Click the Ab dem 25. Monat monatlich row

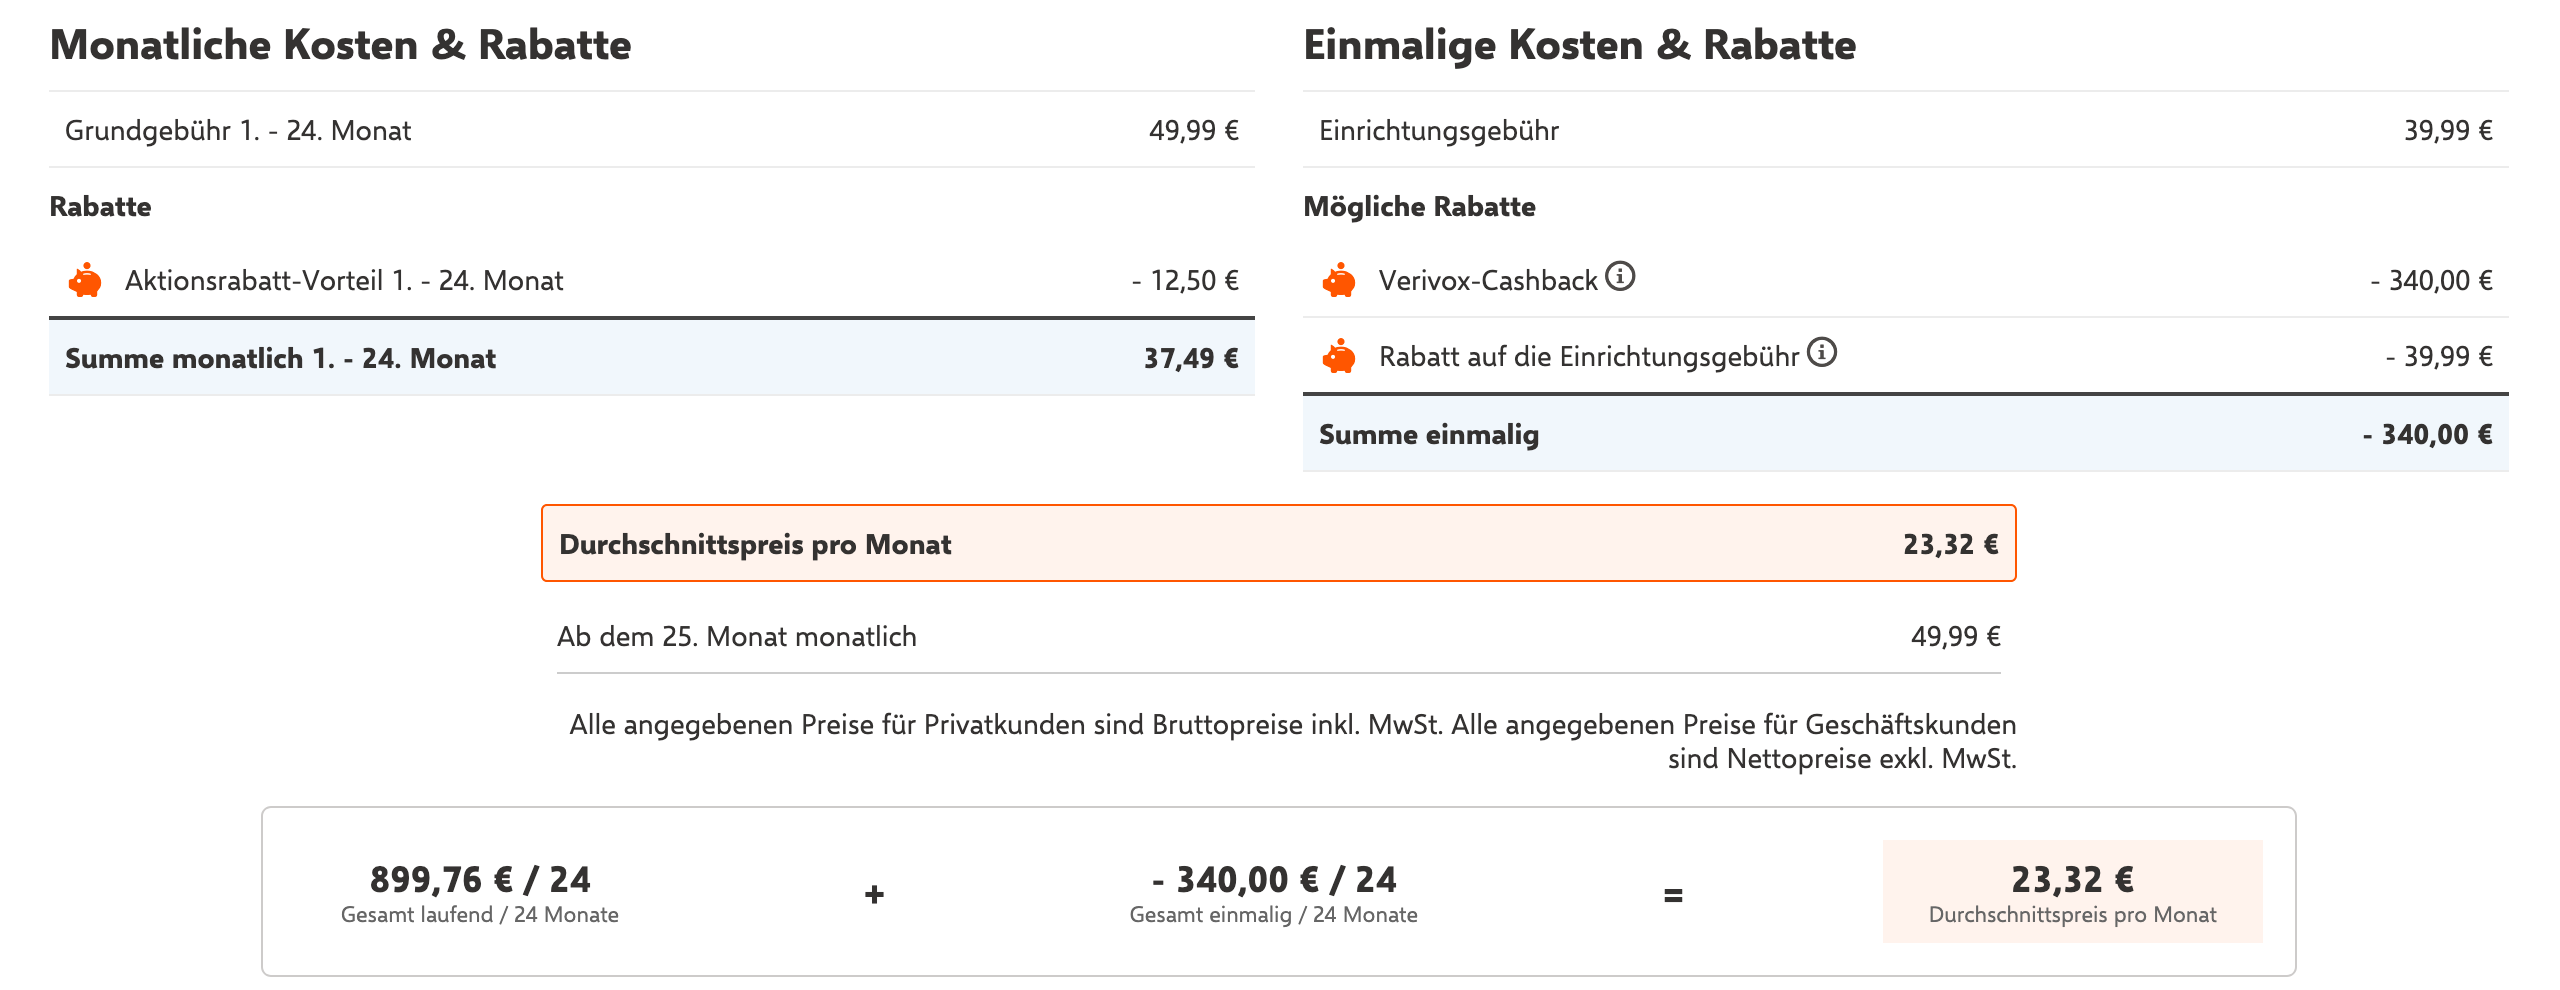pos(1278,637)
